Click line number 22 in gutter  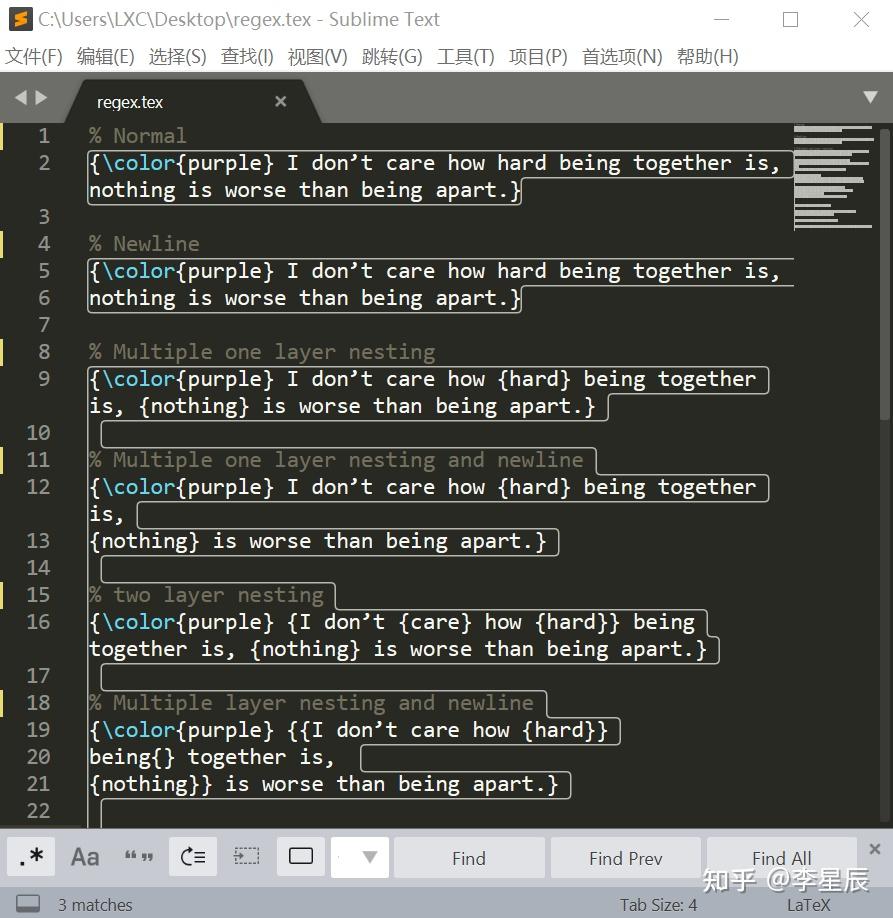coord(38,811)
